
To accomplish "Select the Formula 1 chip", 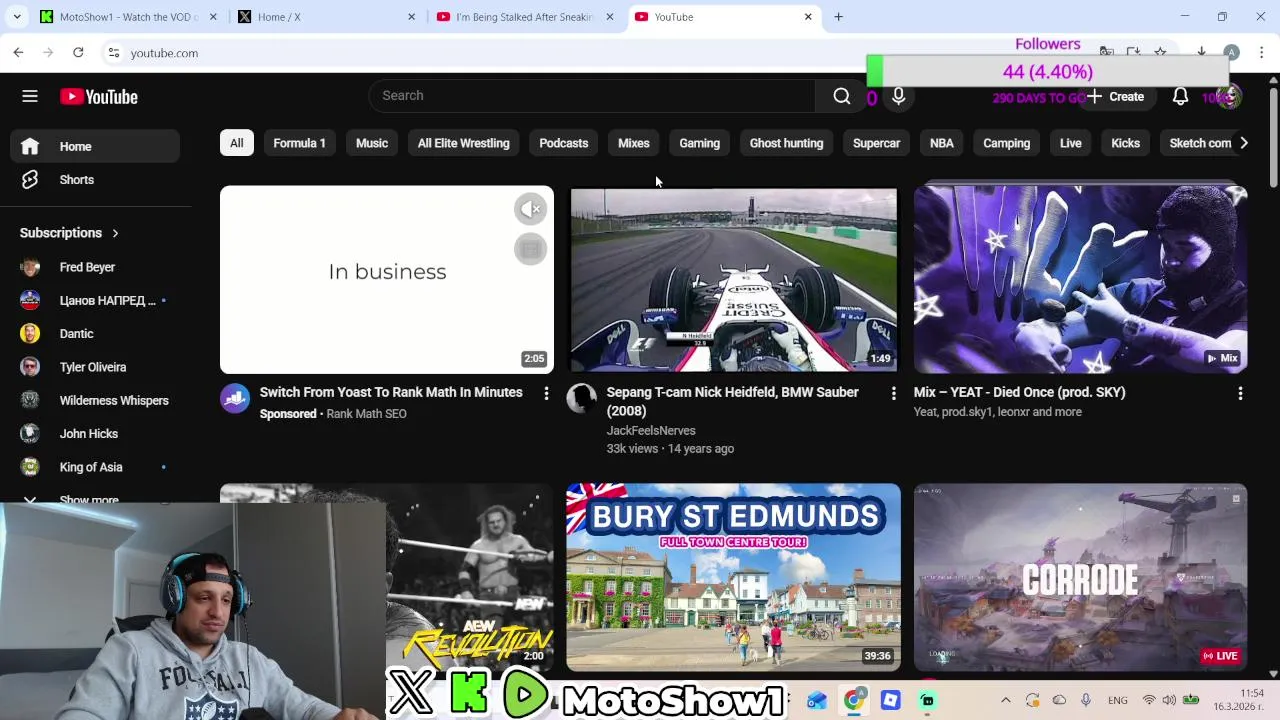I will pos(300,143).
